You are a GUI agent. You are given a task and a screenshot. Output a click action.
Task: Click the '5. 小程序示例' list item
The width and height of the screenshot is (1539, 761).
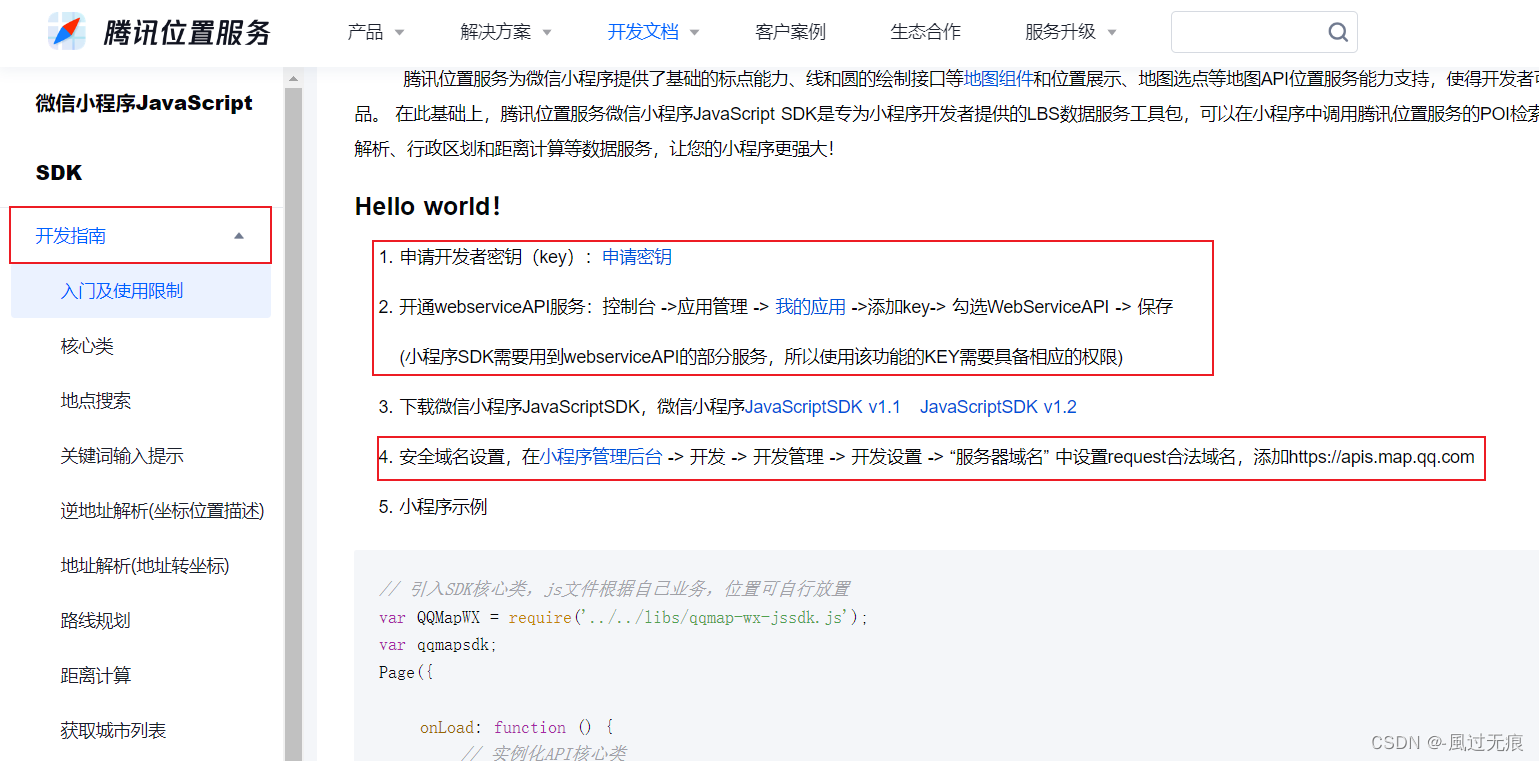433,507
